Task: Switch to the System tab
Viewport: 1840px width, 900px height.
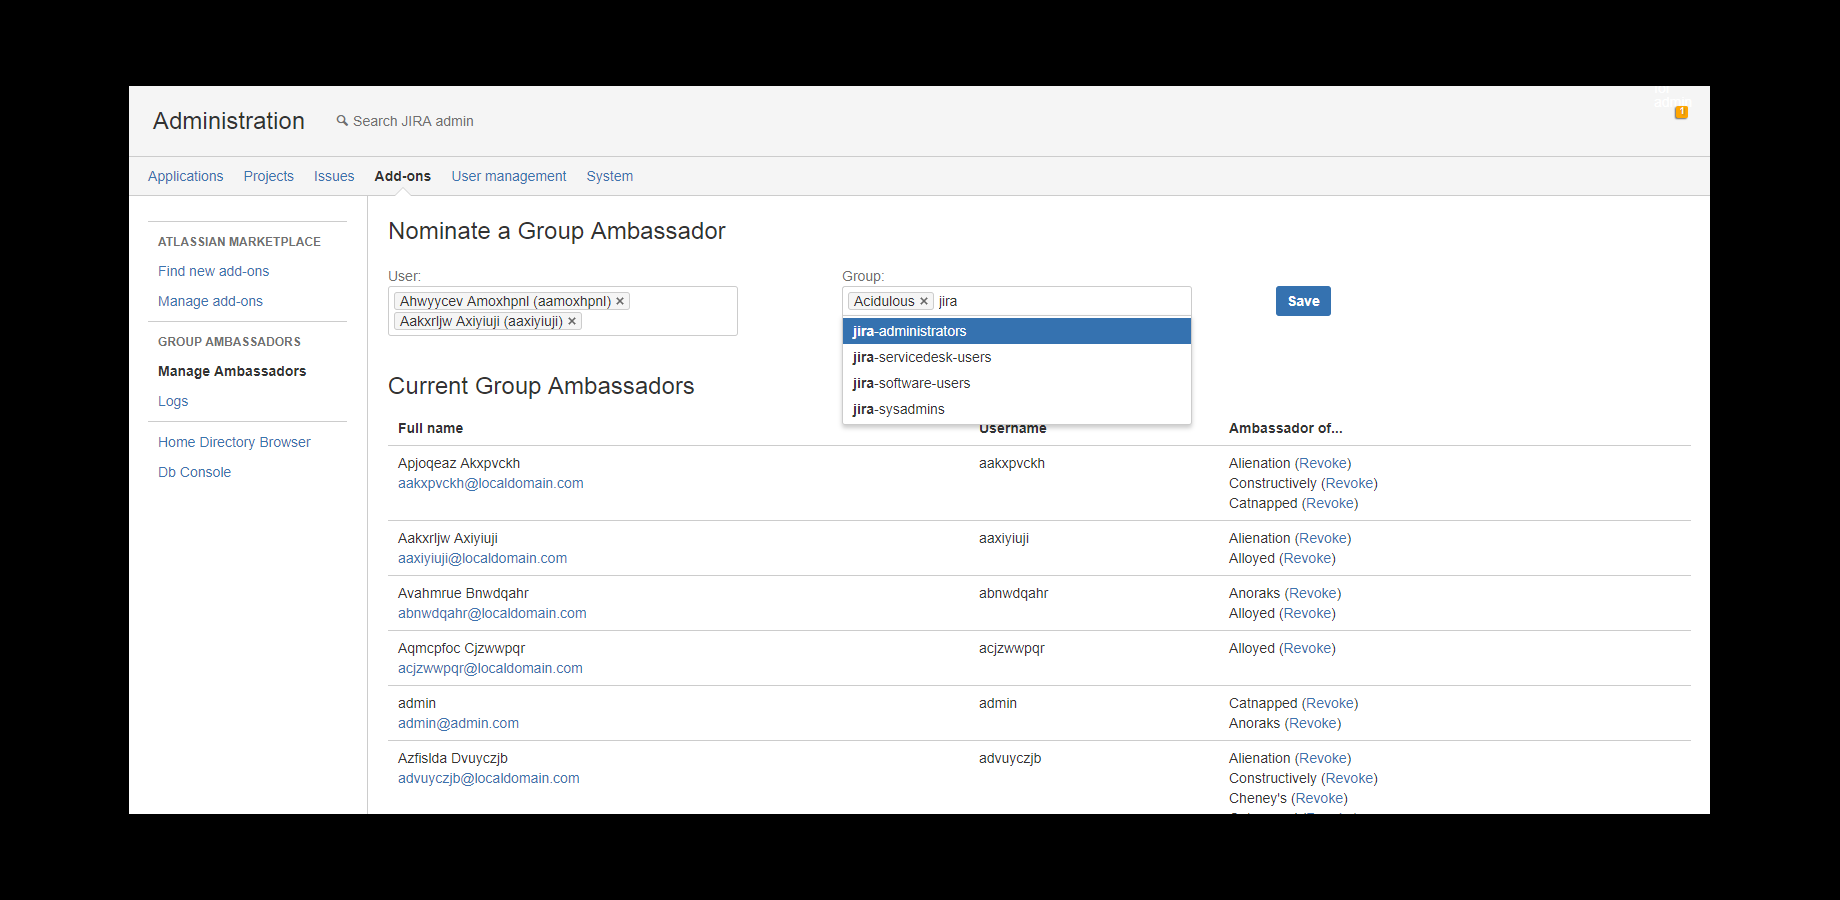Action: [x=609, y=176]
